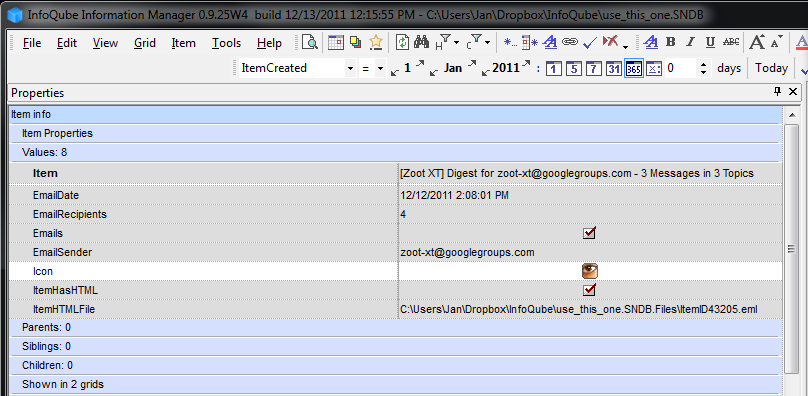Increment the days spinner up arrow
808x396 pixels.
[704, 64]
